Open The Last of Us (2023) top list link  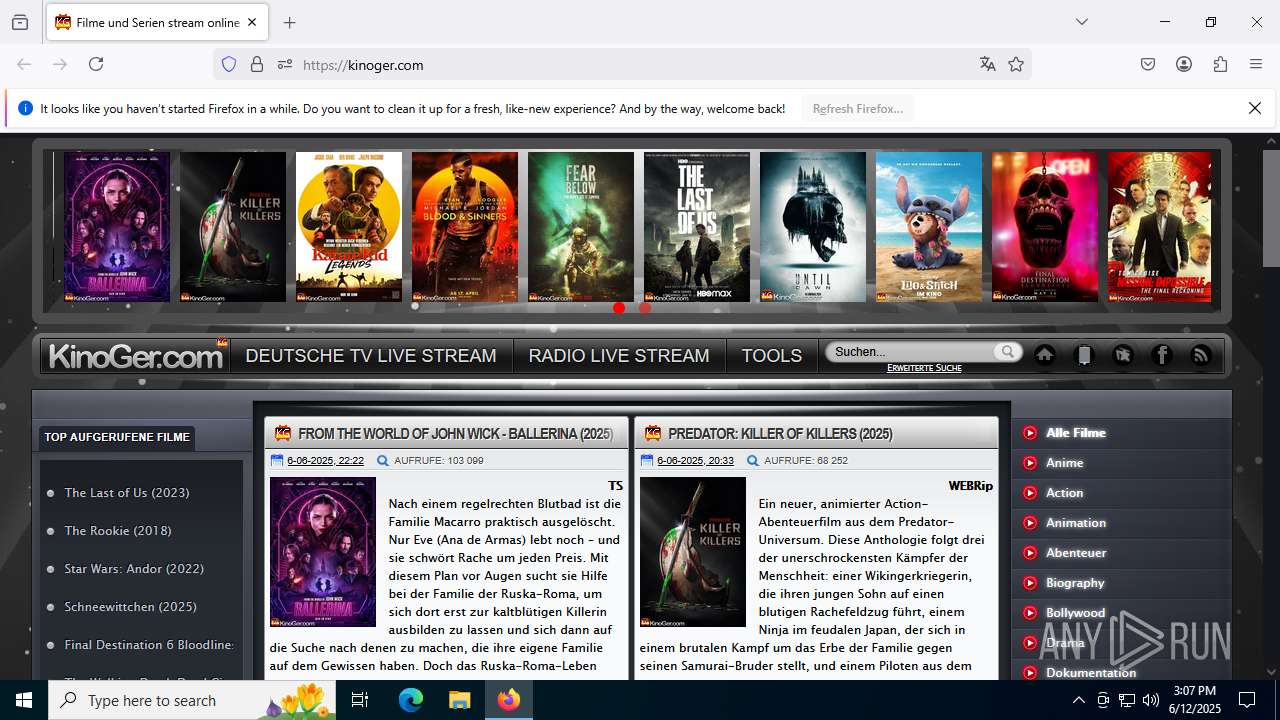pos(127,493)
